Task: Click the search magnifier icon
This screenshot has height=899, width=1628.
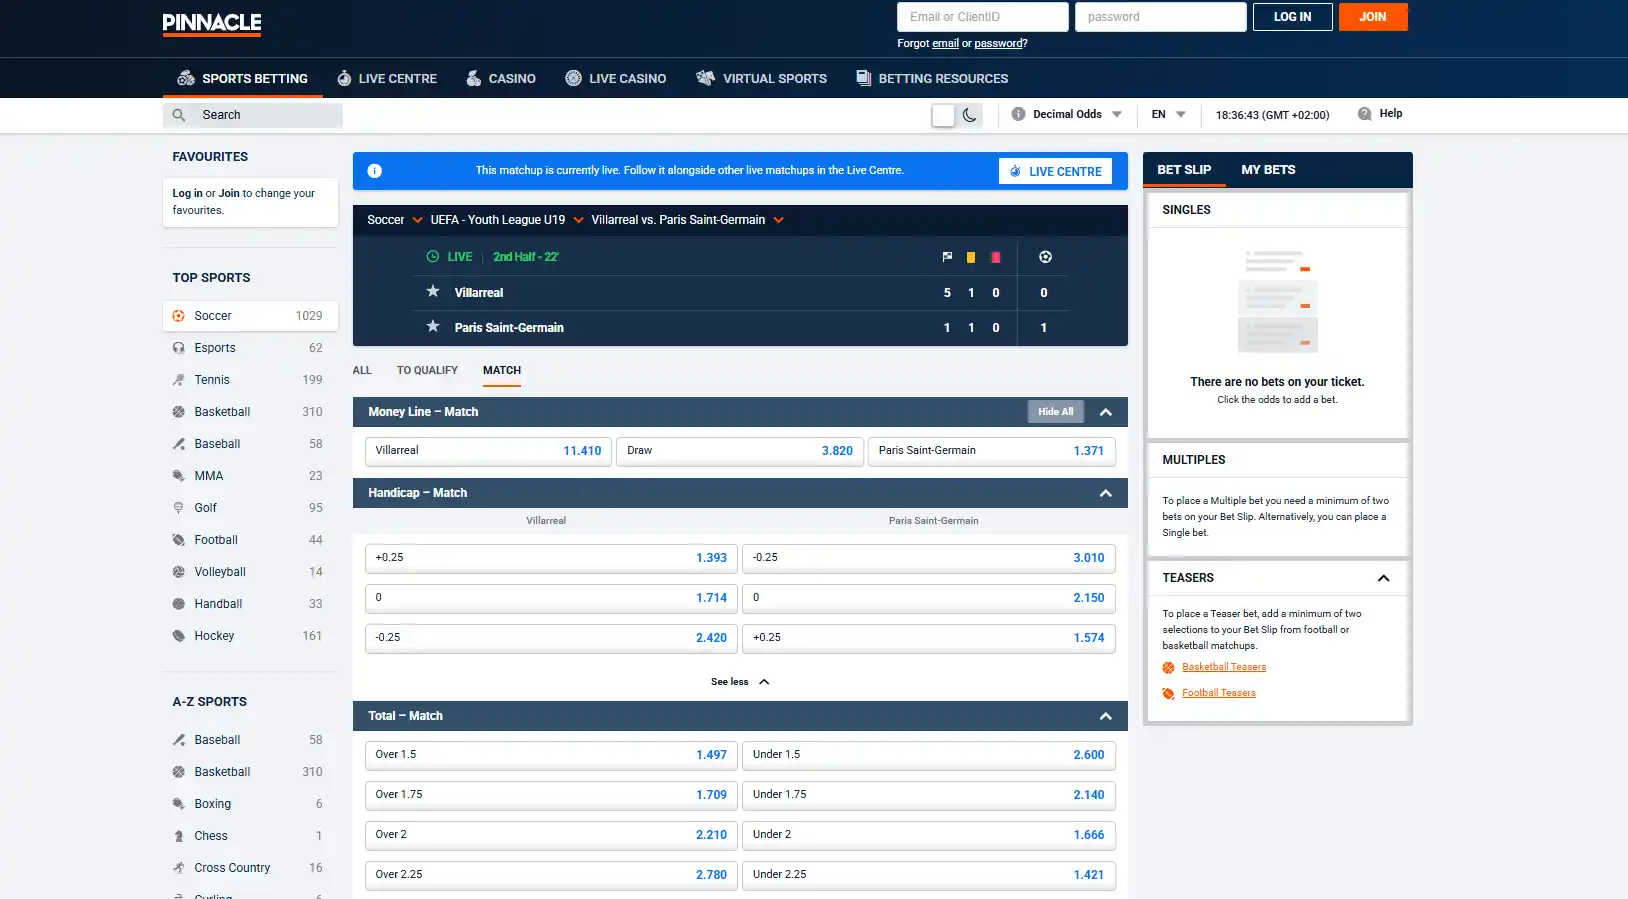Action: click(179, 115)
